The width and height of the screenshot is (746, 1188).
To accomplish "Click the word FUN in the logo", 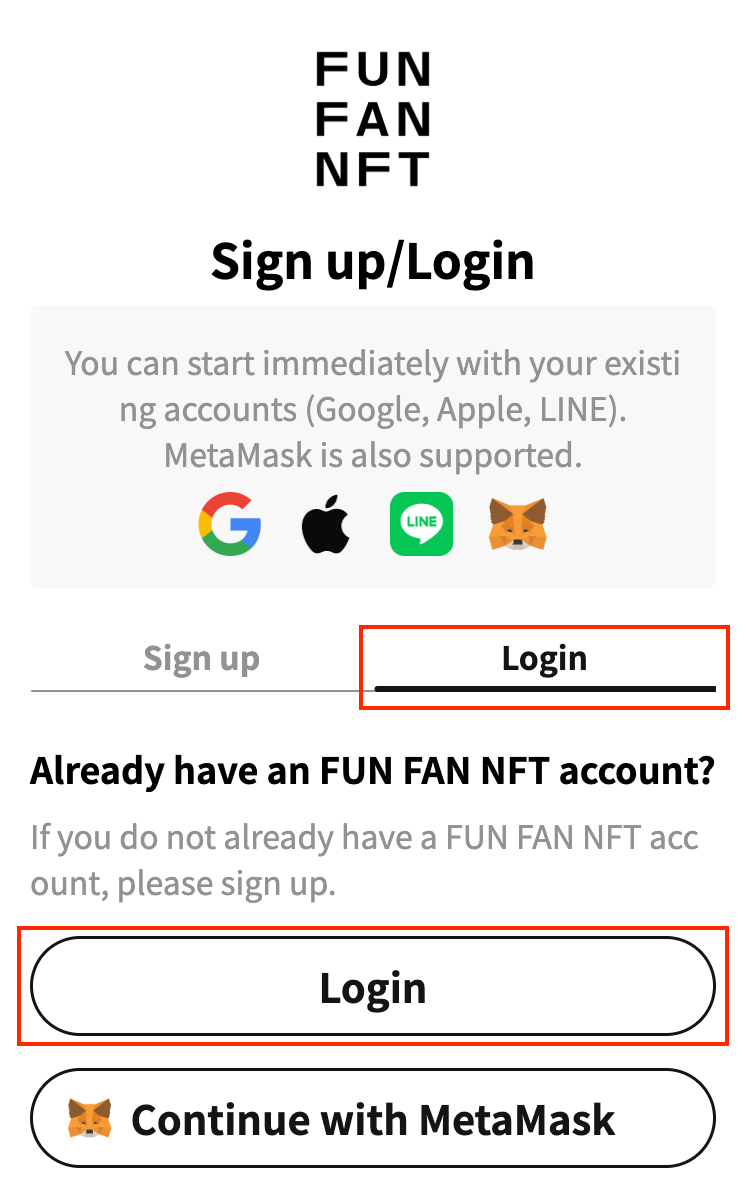I will click(x=373, y=70).
